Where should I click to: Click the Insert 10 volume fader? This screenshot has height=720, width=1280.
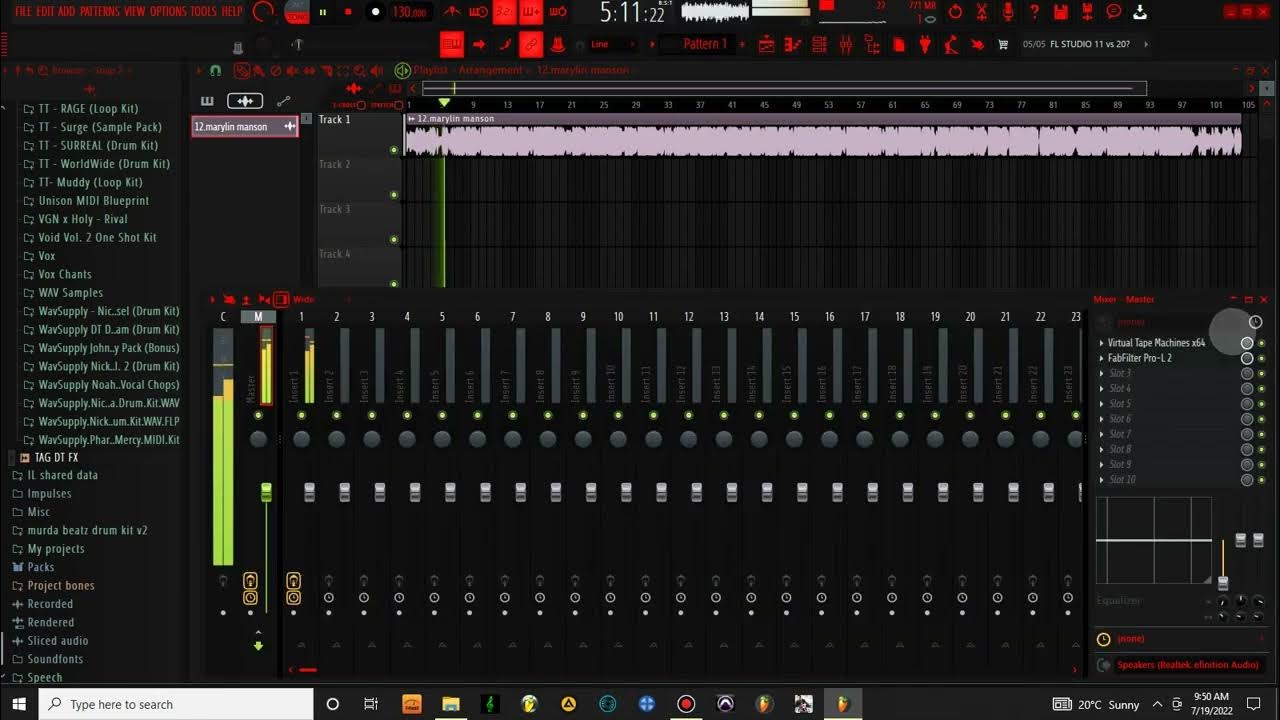[x=626, y=491]
